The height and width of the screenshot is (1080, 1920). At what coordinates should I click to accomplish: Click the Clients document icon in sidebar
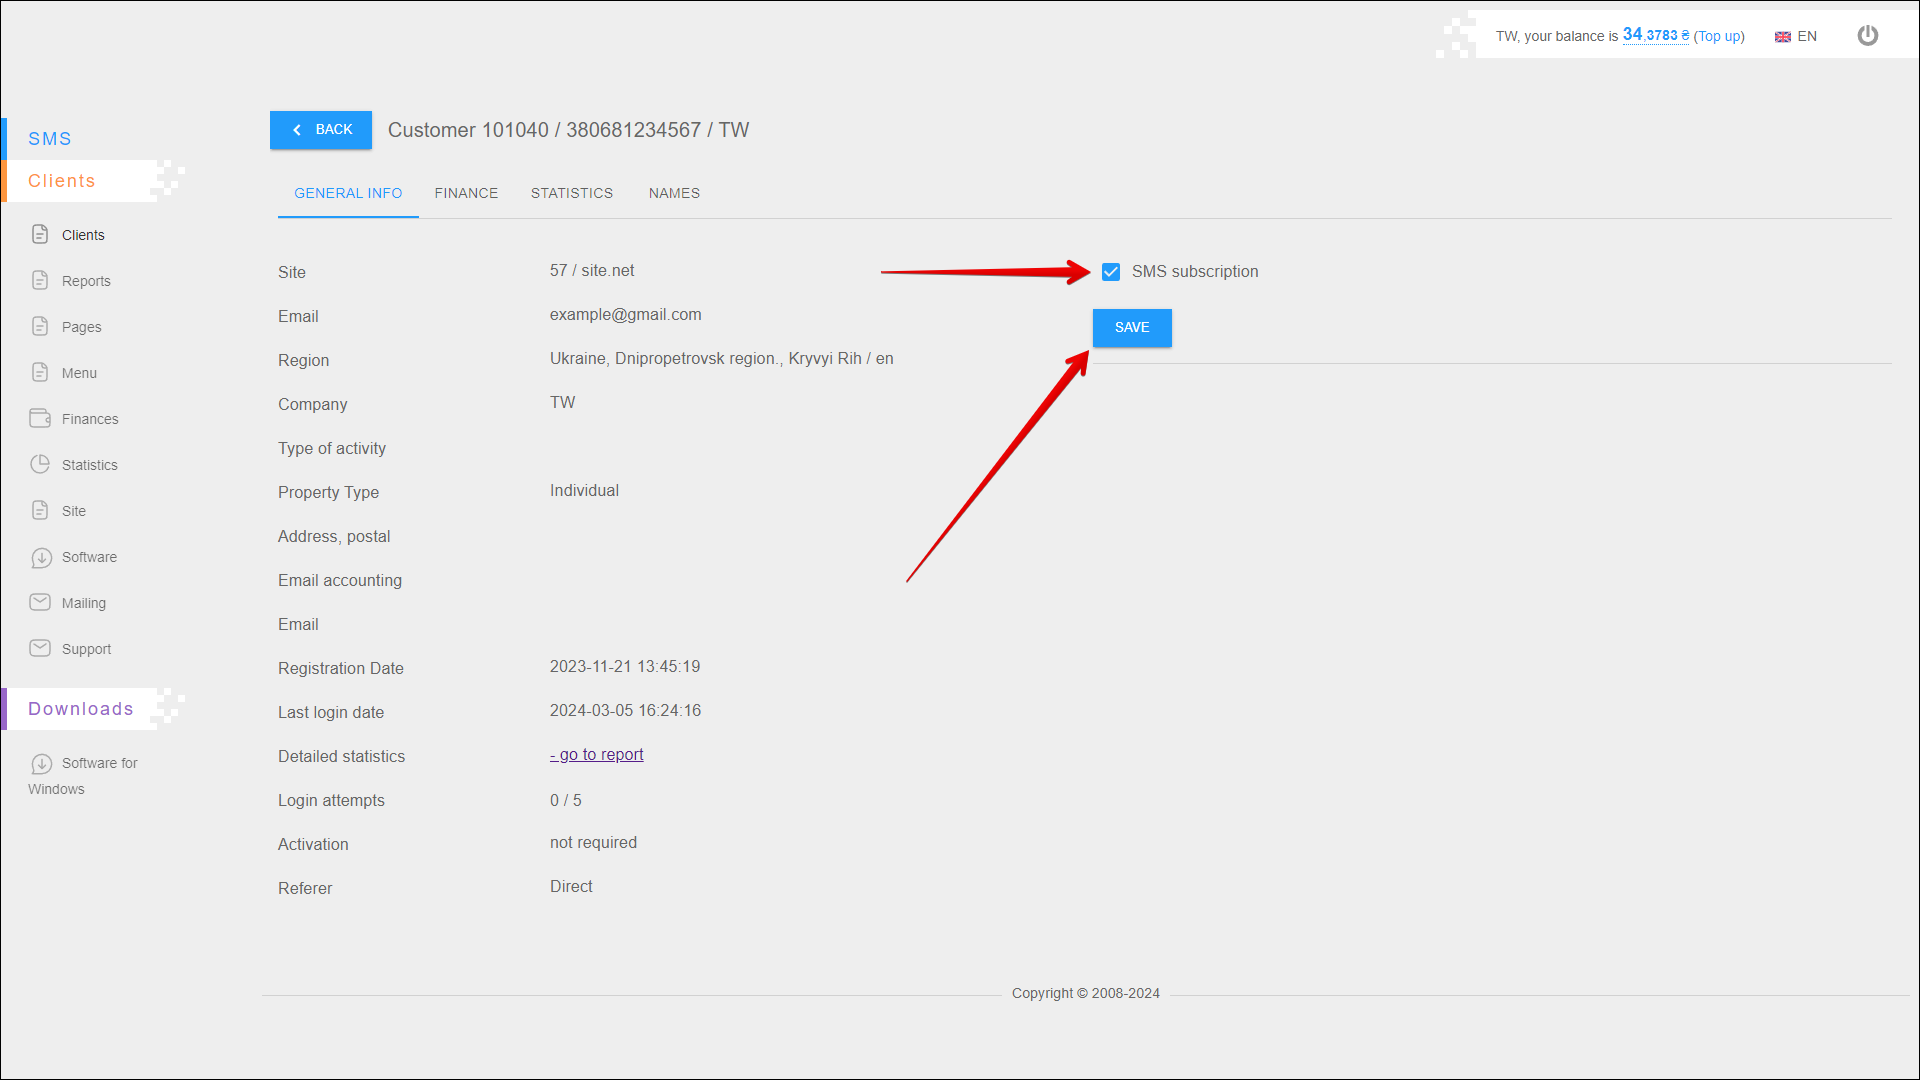[40, 234]
